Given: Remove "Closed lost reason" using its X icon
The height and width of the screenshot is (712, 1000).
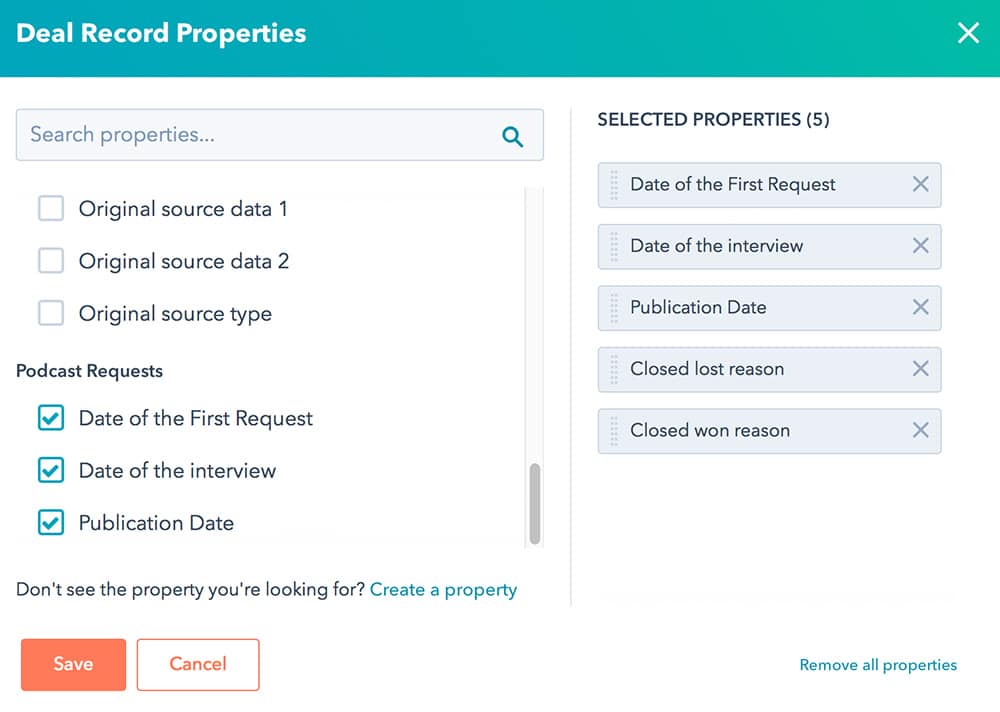Looking at the screenshot, I should coord(921,370).
